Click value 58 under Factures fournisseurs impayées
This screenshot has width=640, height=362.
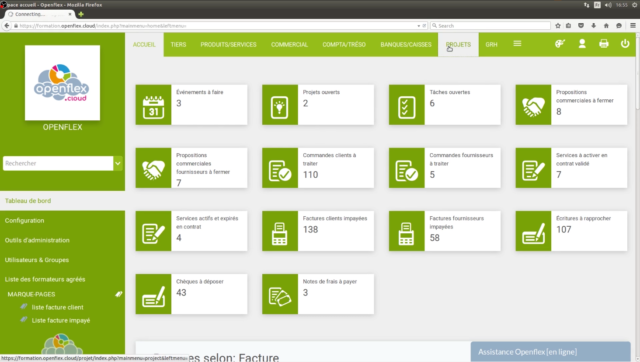(435, 238)
